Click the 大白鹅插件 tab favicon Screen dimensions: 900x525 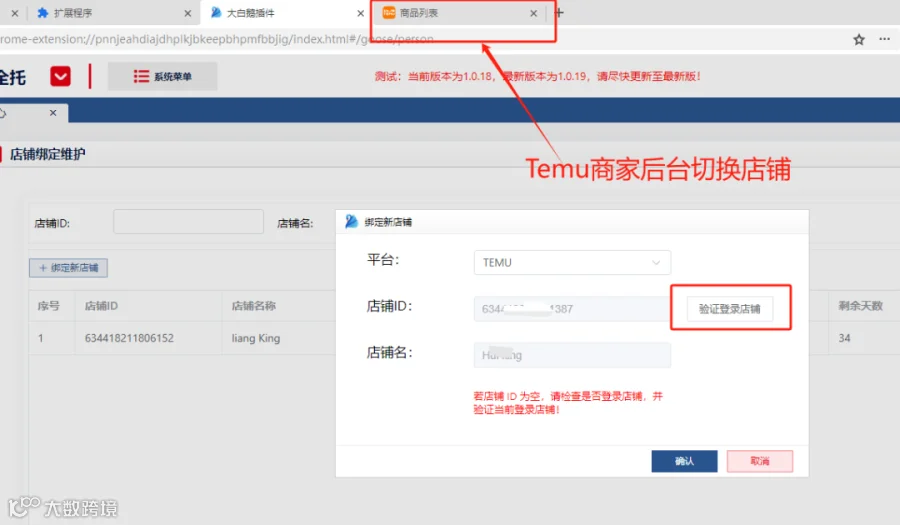coord(216,13)
